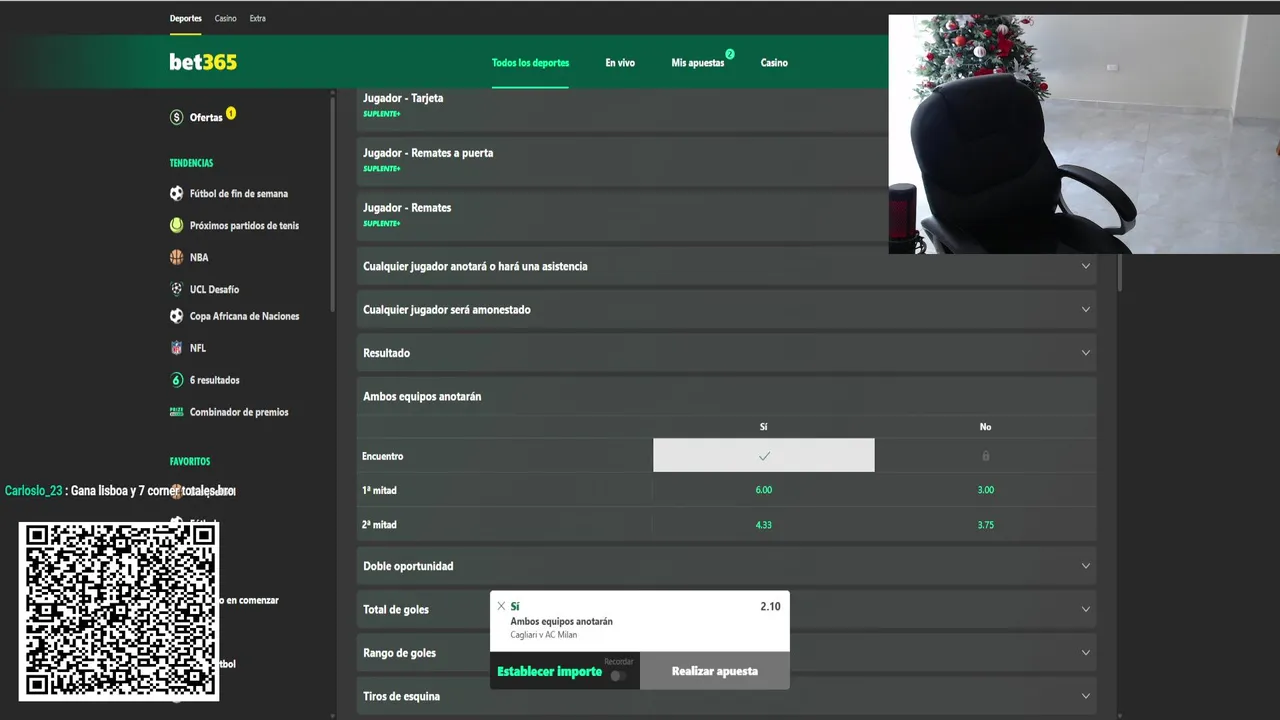Image resolution: width=1280 pixels, height=720 pixels.
Task: Expand Cualquier jugador será amonestado section
Action: tap(726, 310)
